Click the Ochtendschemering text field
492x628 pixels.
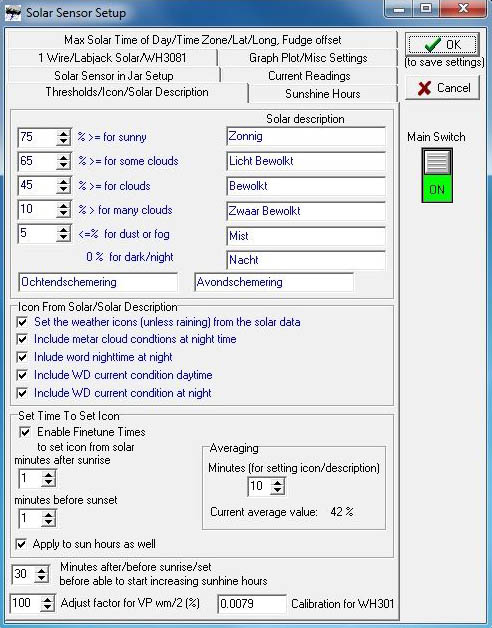pyautogui.click(x=98, y=282)
